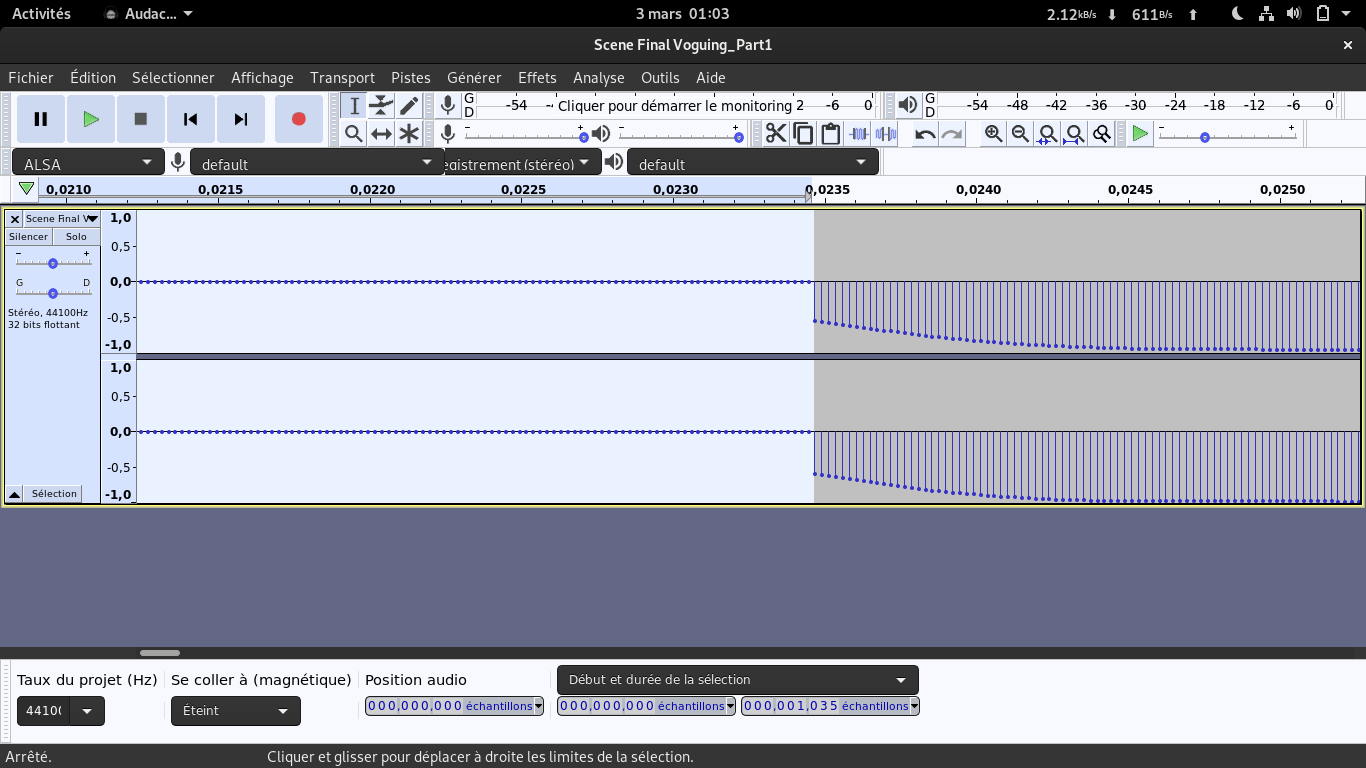The width and height of the screenshot is (1366, 768).
Task: Click the Sélection button on track panel
Action: click(54, 494)
